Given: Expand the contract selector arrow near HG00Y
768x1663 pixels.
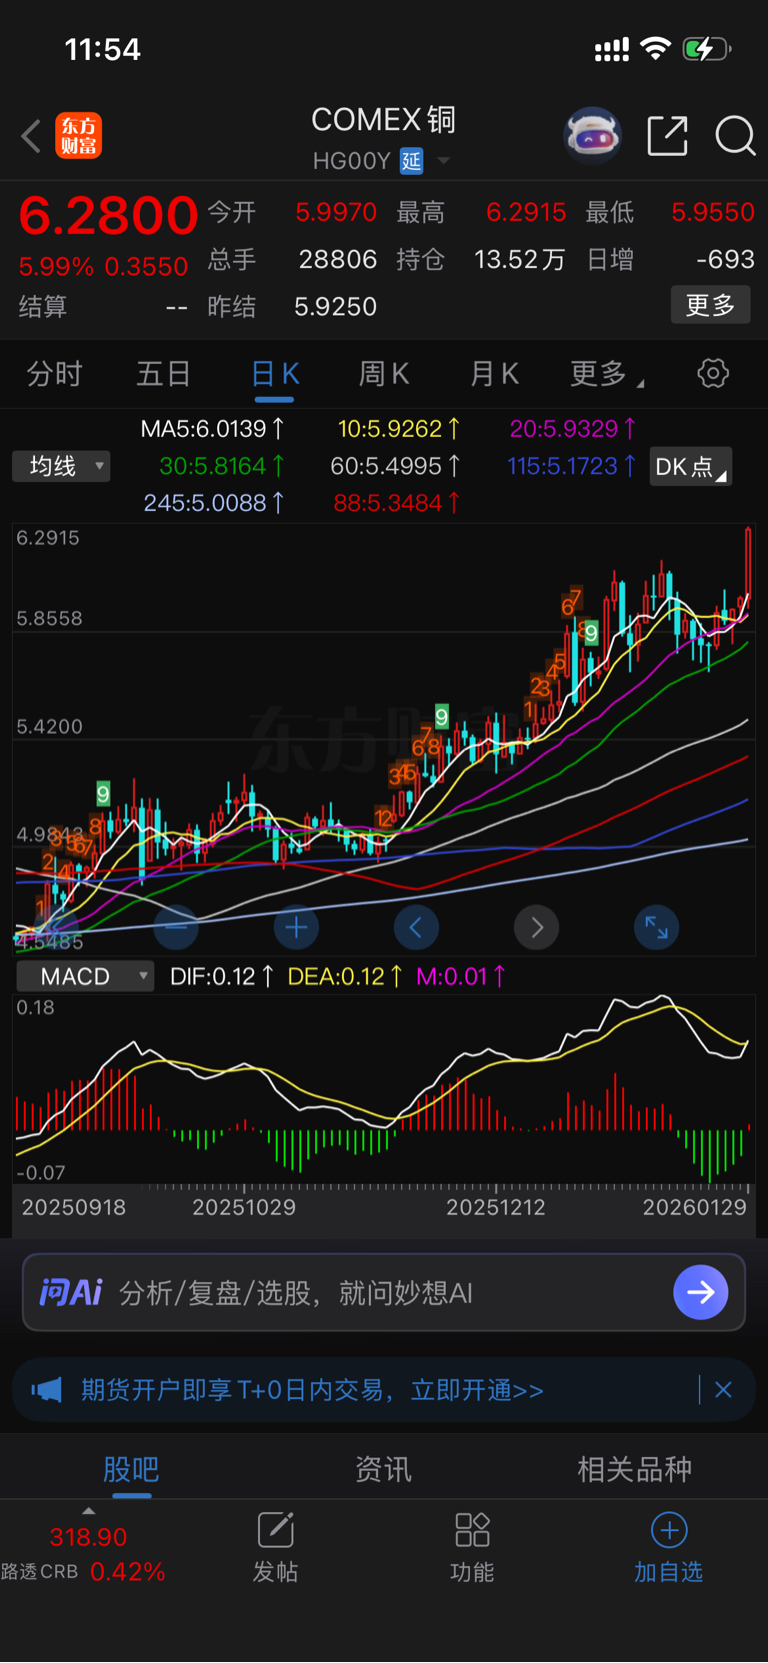Looking at the screenshot, I should click(x=444, y=161).
